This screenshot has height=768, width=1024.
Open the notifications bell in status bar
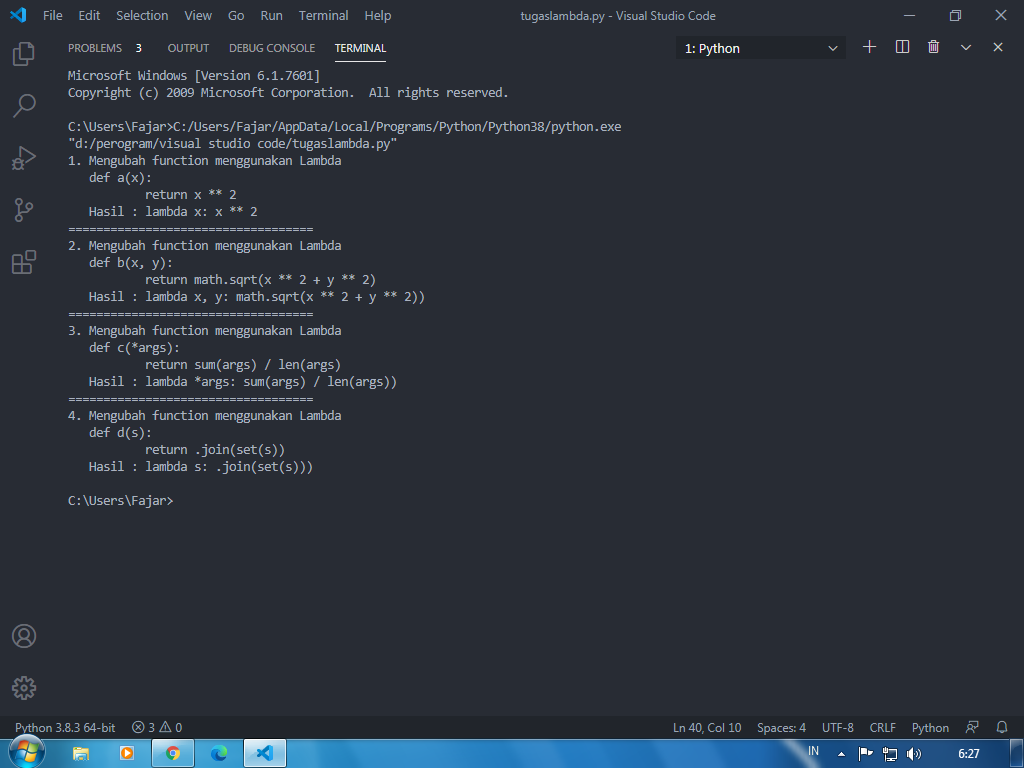[1002, 727]
